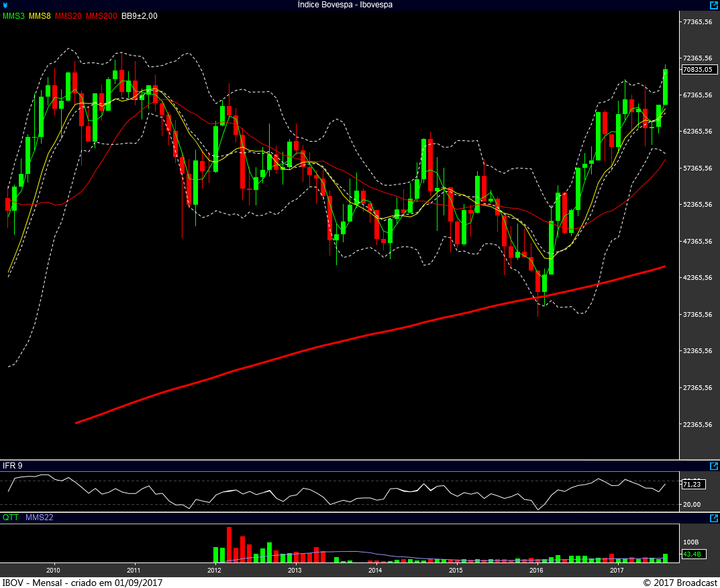Select the MMS200 indicator label
The height and width of the screenshot is (588, 720).
(x=100, y=17)
